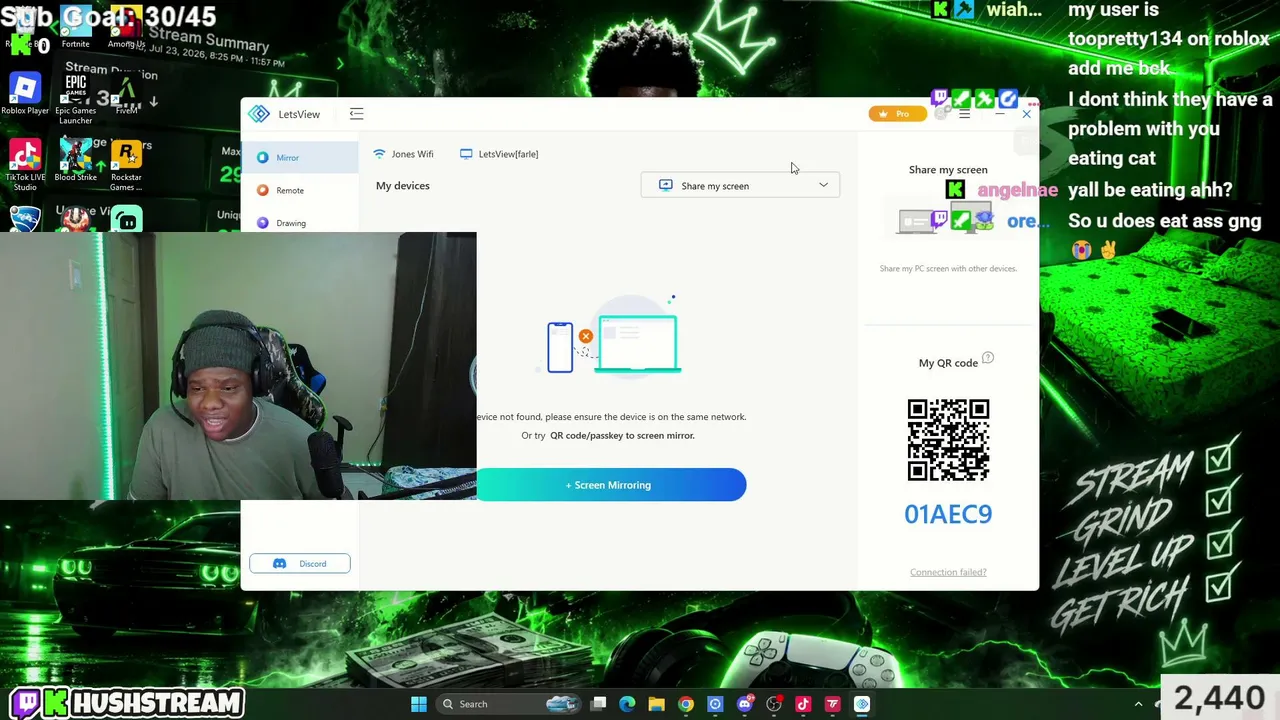The image size is (1280, 720).
Task: Start Screen Mirroring with the blue button
Action: [610, 485]
